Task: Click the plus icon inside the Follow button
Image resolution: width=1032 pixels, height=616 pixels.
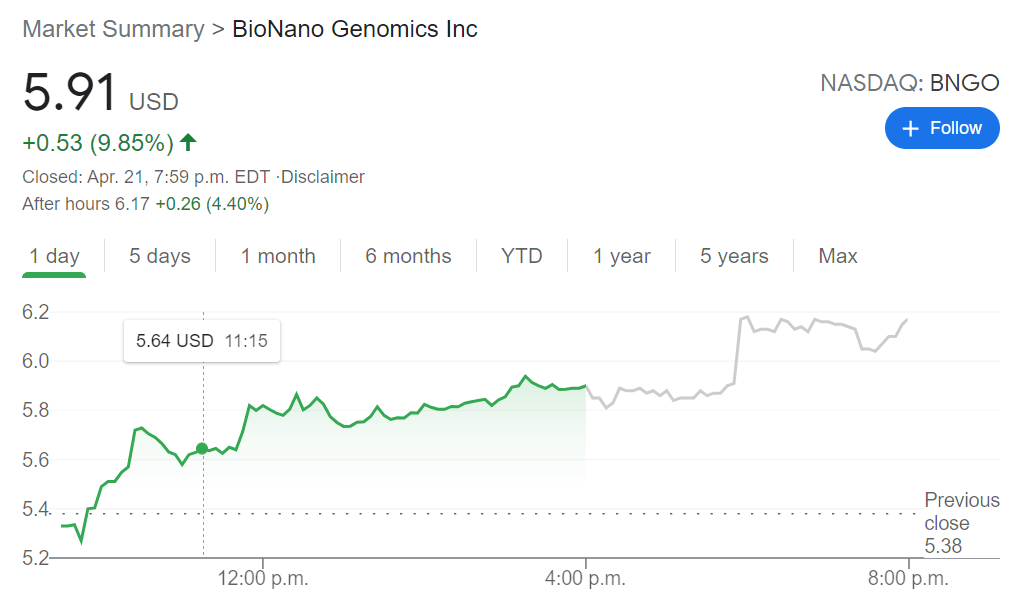Action: [910, 128]
